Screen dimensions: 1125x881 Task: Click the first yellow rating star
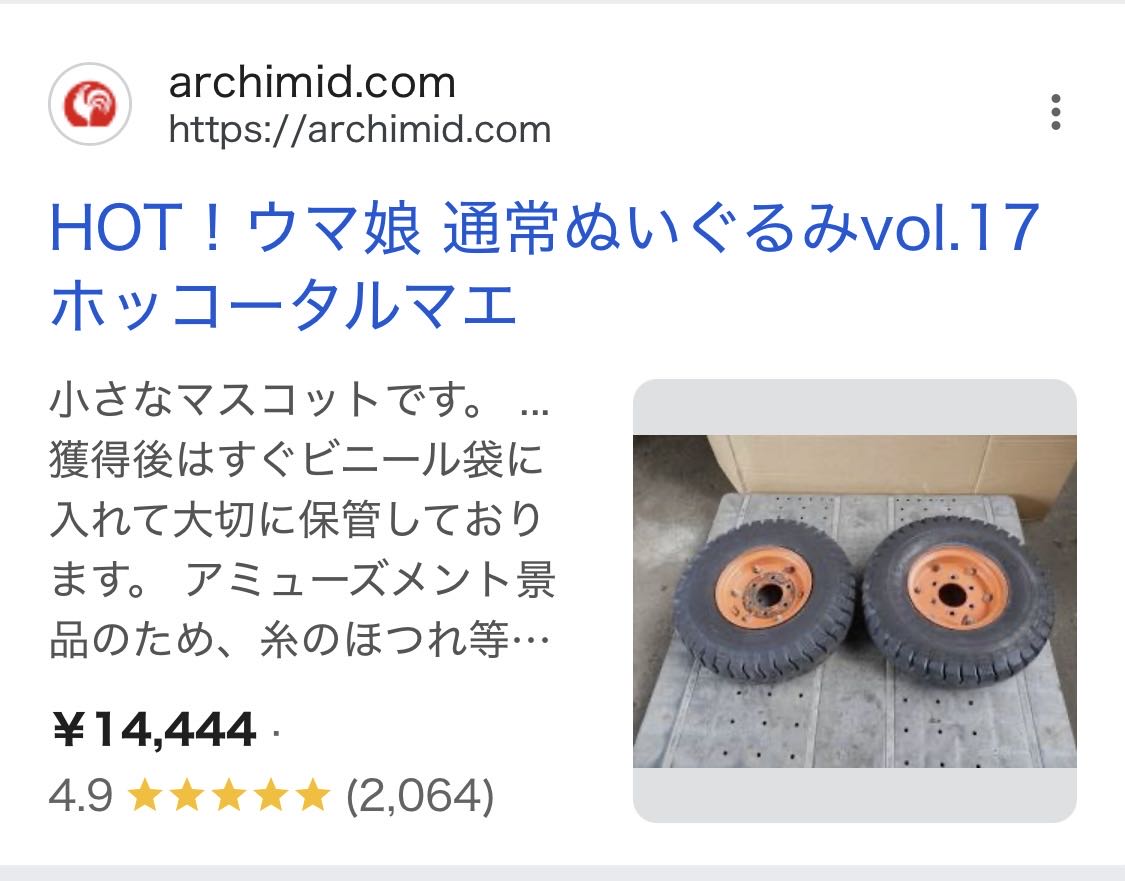[x=144, y=796]
